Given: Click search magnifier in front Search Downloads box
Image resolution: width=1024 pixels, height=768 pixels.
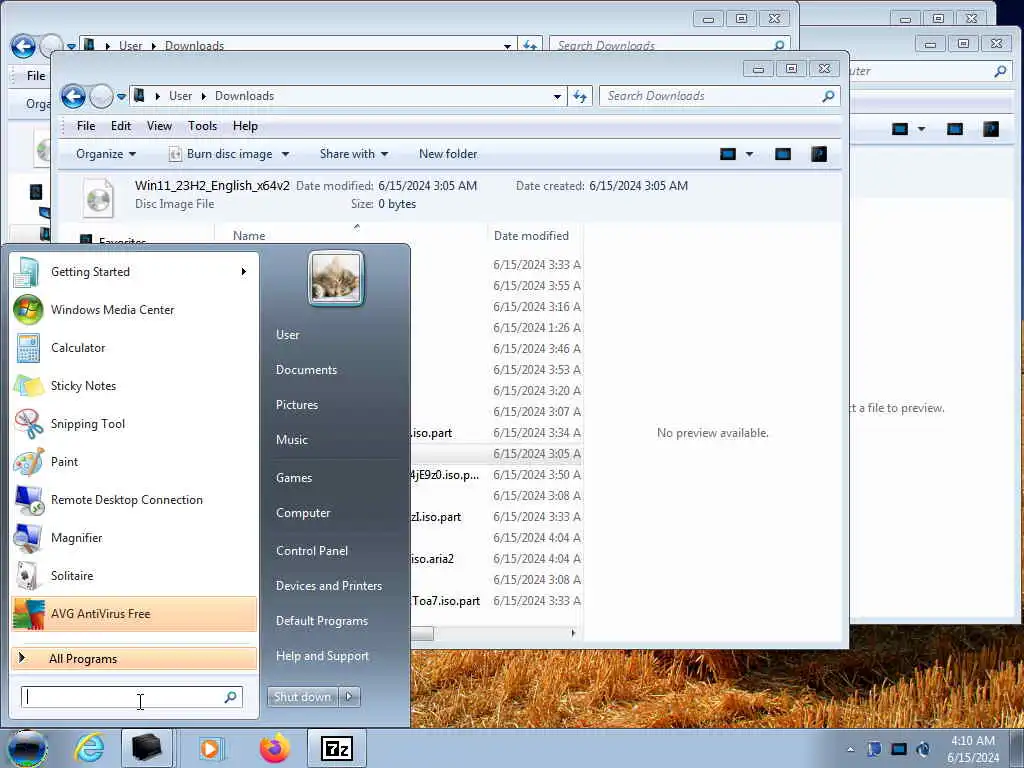Looking at the screenshot, I should [828, 96].
